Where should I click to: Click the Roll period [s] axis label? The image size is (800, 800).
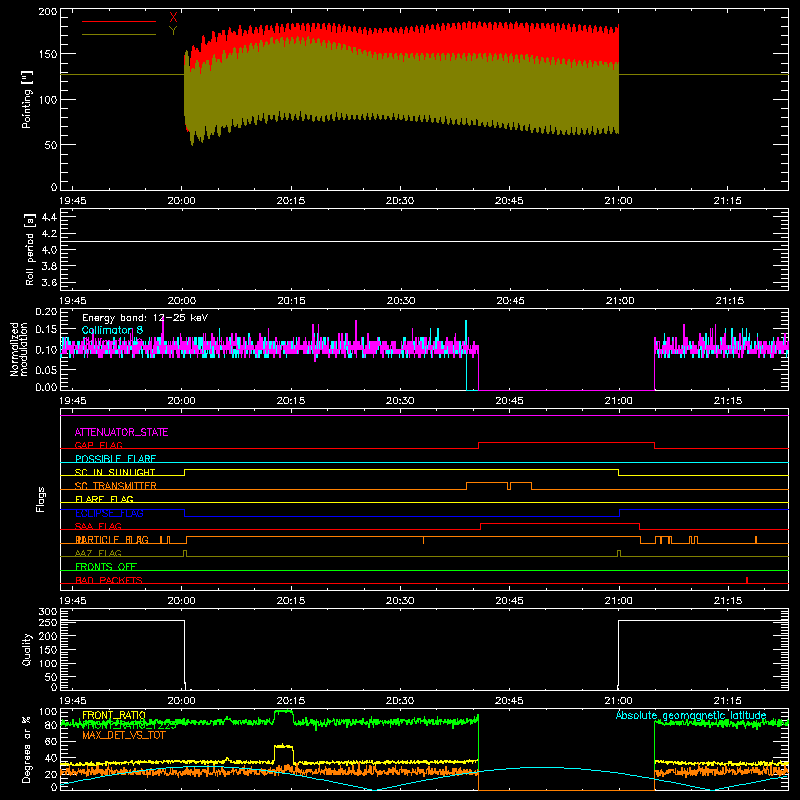30,250
